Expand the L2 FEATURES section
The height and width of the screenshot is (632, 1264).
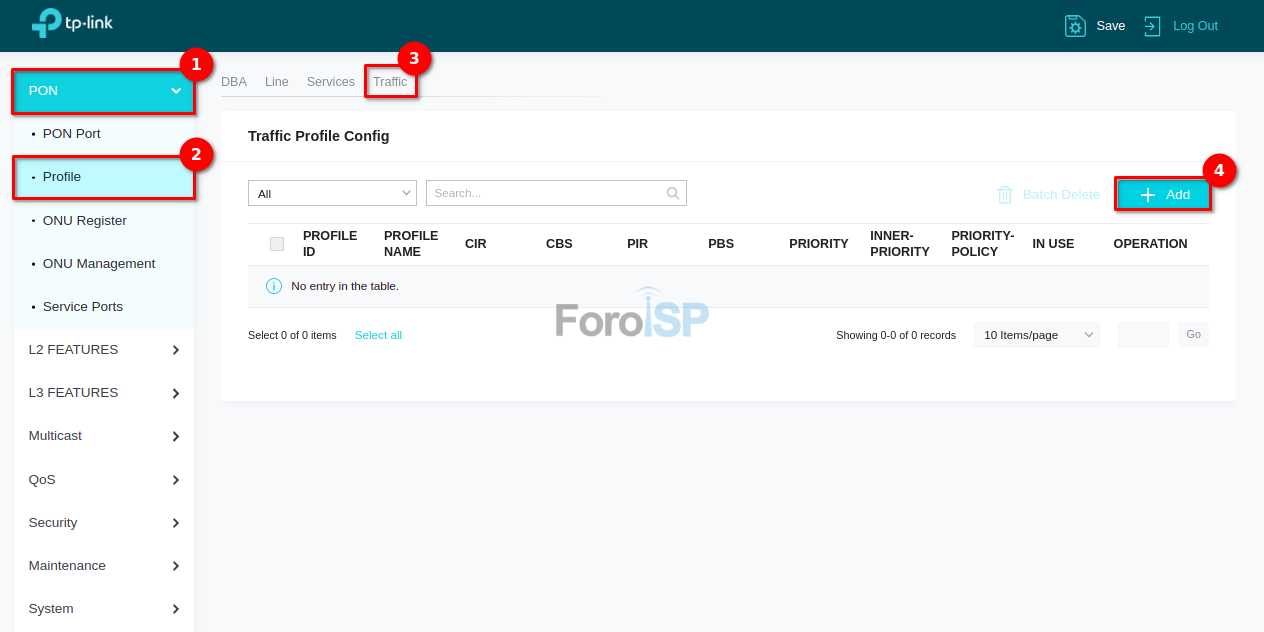click(103, 350)
